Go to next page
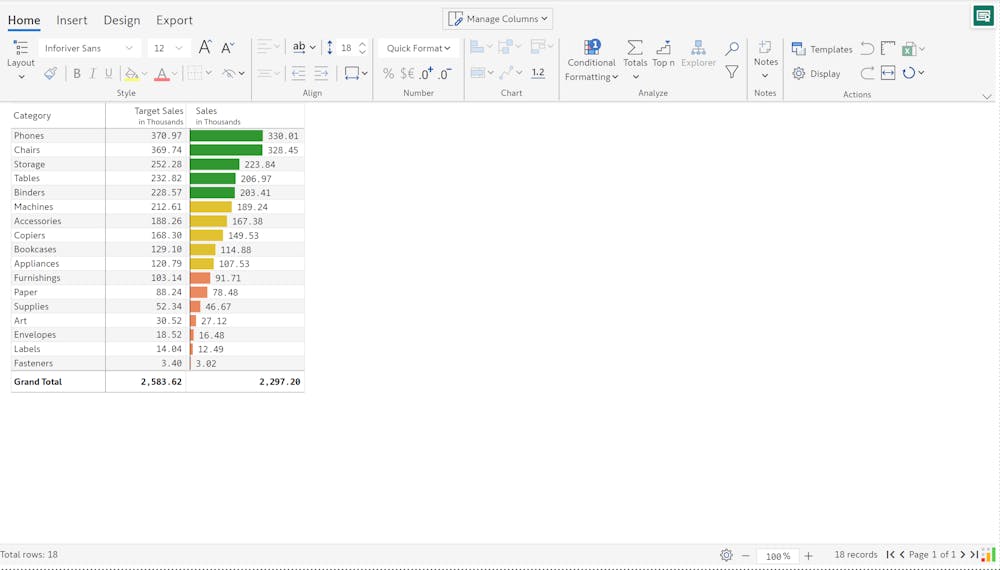The height and width of the screenshot is (570, 1000). [963, 555]
